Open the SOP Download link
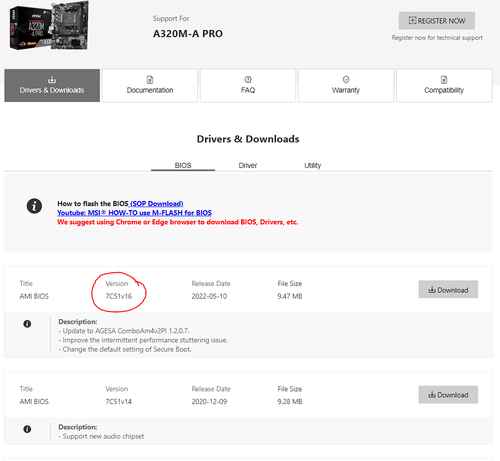This screenshot has width=500, height=461. (x=156, y=204)
